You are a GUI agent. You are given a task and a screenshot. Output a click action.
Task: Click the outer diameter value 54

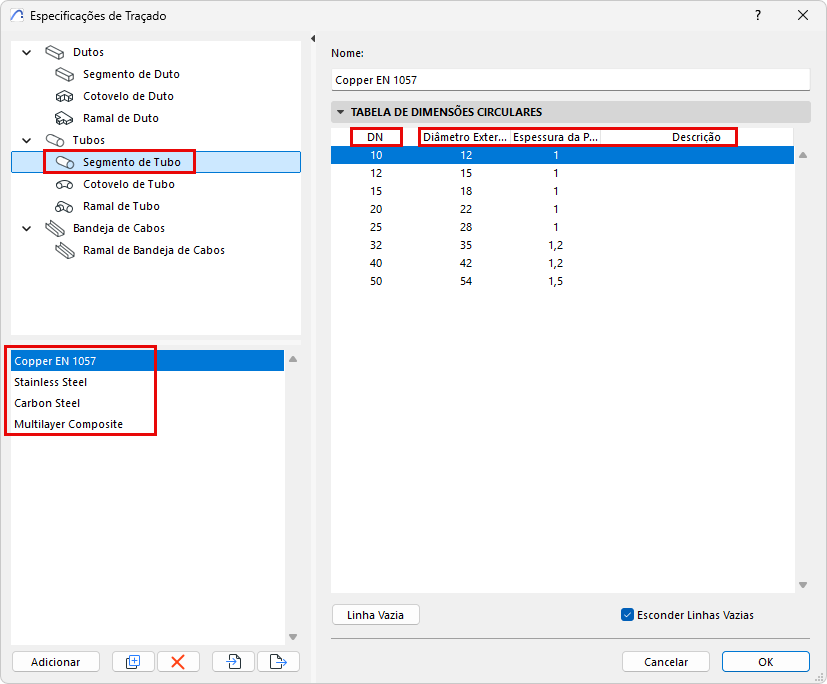[x=466, y=281]
